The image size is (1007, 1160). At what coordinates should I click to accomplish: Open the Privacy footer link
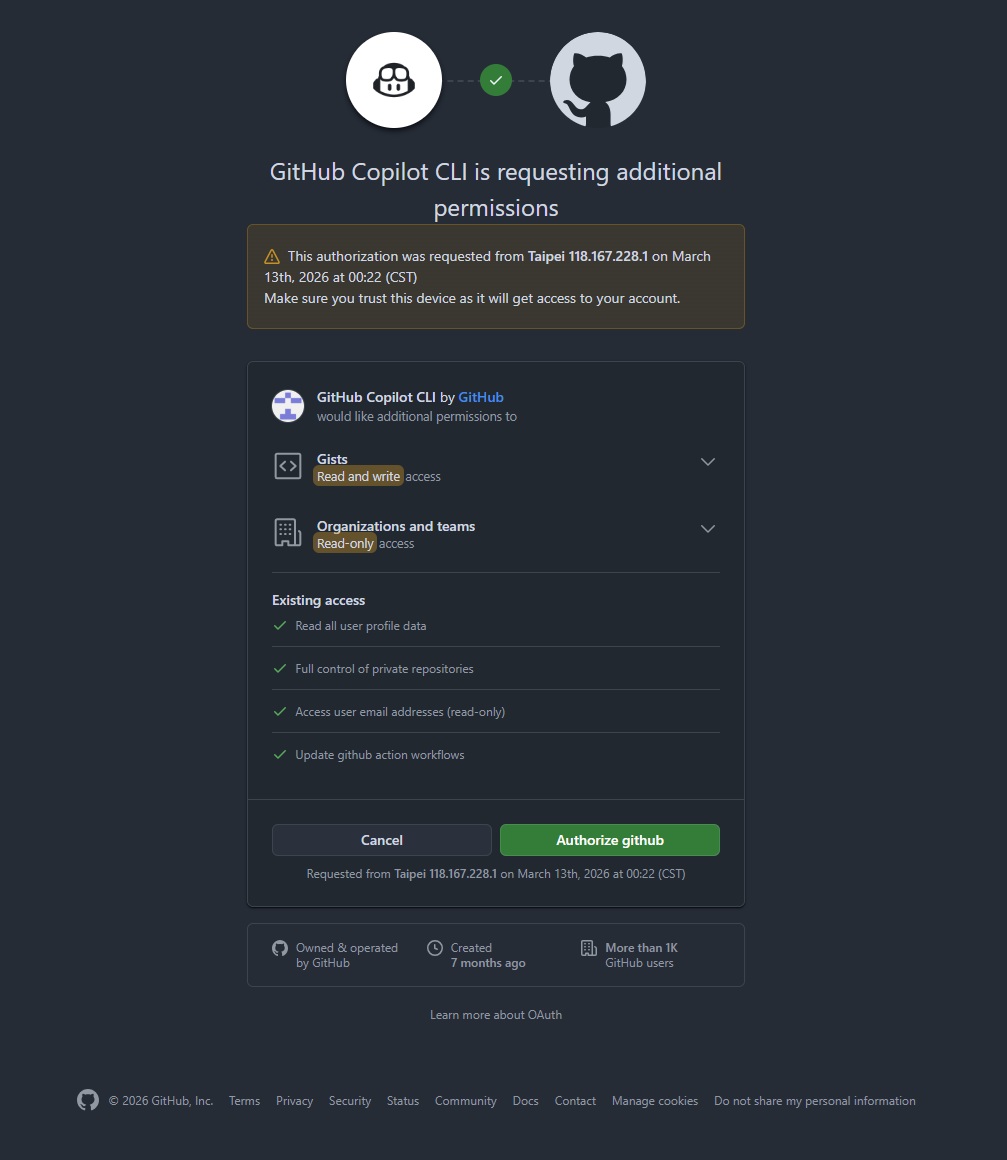coord(295,1101)
